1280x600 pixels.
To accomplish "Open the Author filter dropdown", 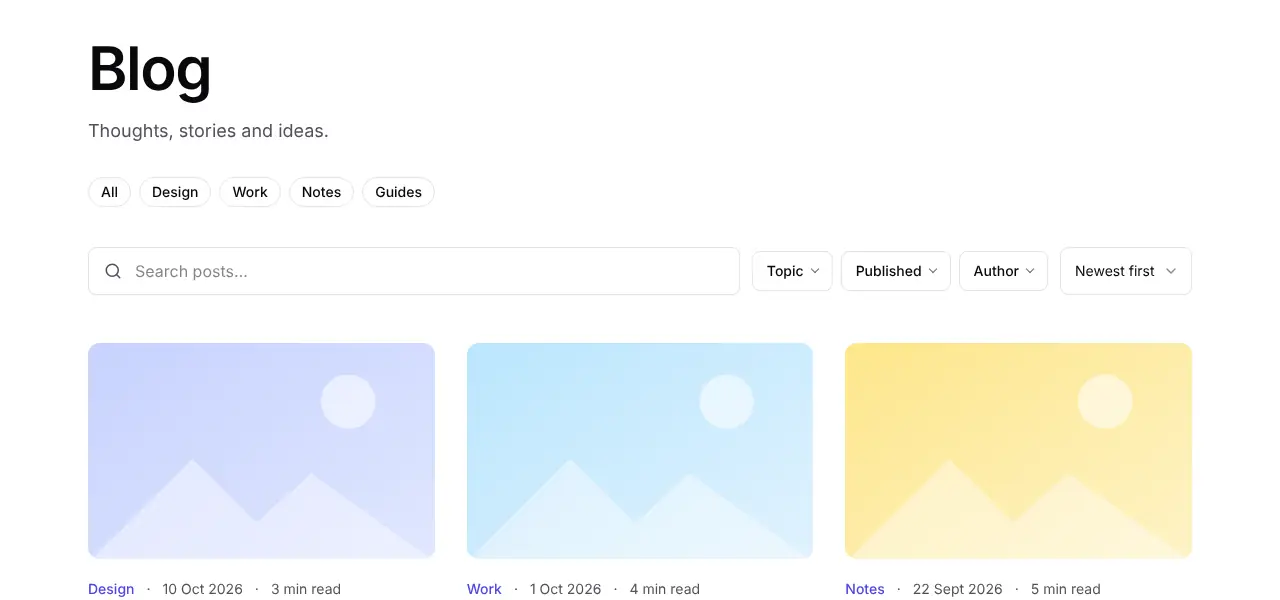I will pos(1003,271).
